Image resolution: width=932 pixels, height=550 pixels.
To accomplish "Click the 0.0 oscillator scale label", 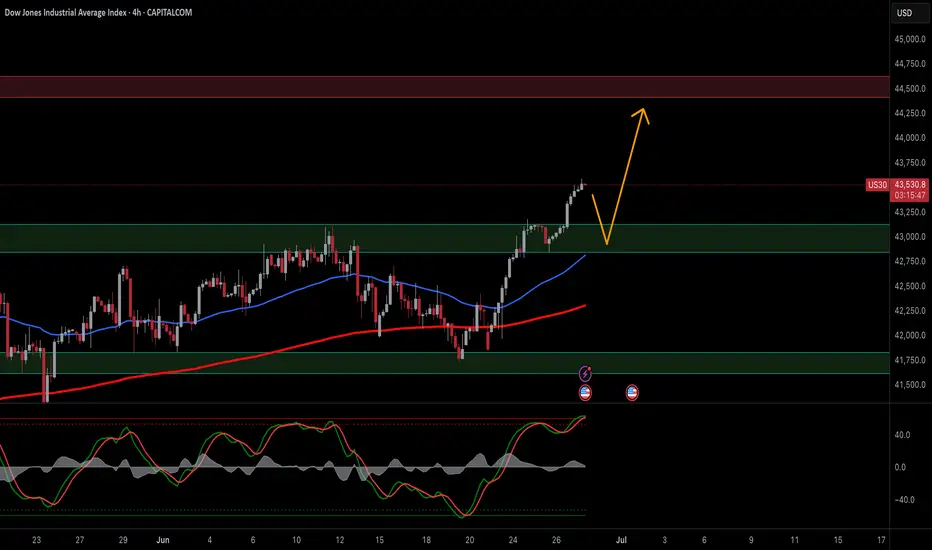I will 900,467.
